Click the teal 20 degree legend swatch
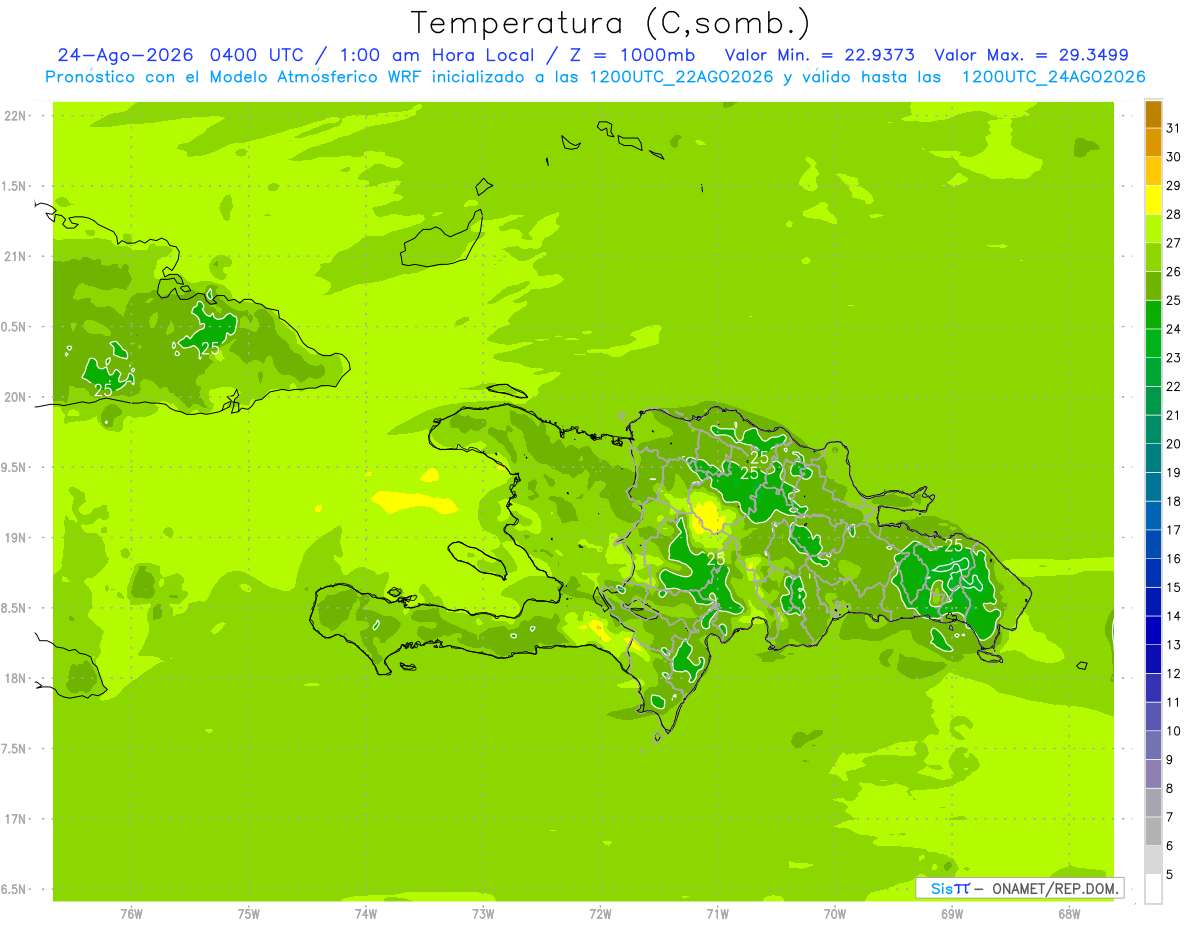This screenshot has width=1200, height=927. pos(1153,430)
